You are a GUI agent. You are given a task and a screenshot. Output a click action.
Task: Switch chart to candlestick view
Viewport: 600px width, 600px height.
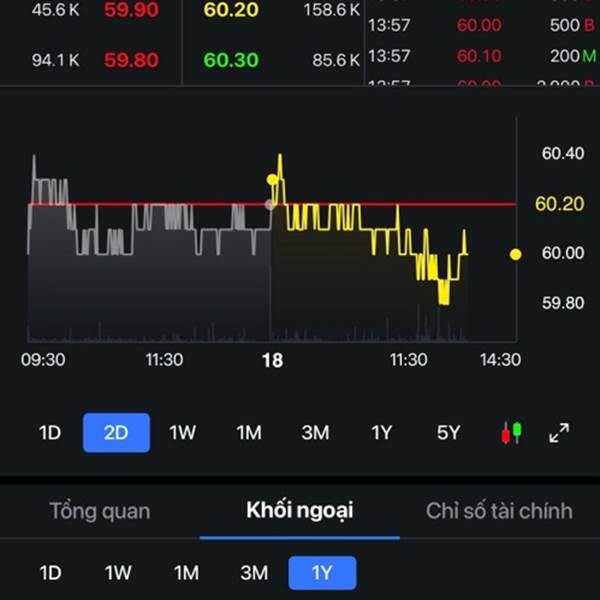point(512,432)
